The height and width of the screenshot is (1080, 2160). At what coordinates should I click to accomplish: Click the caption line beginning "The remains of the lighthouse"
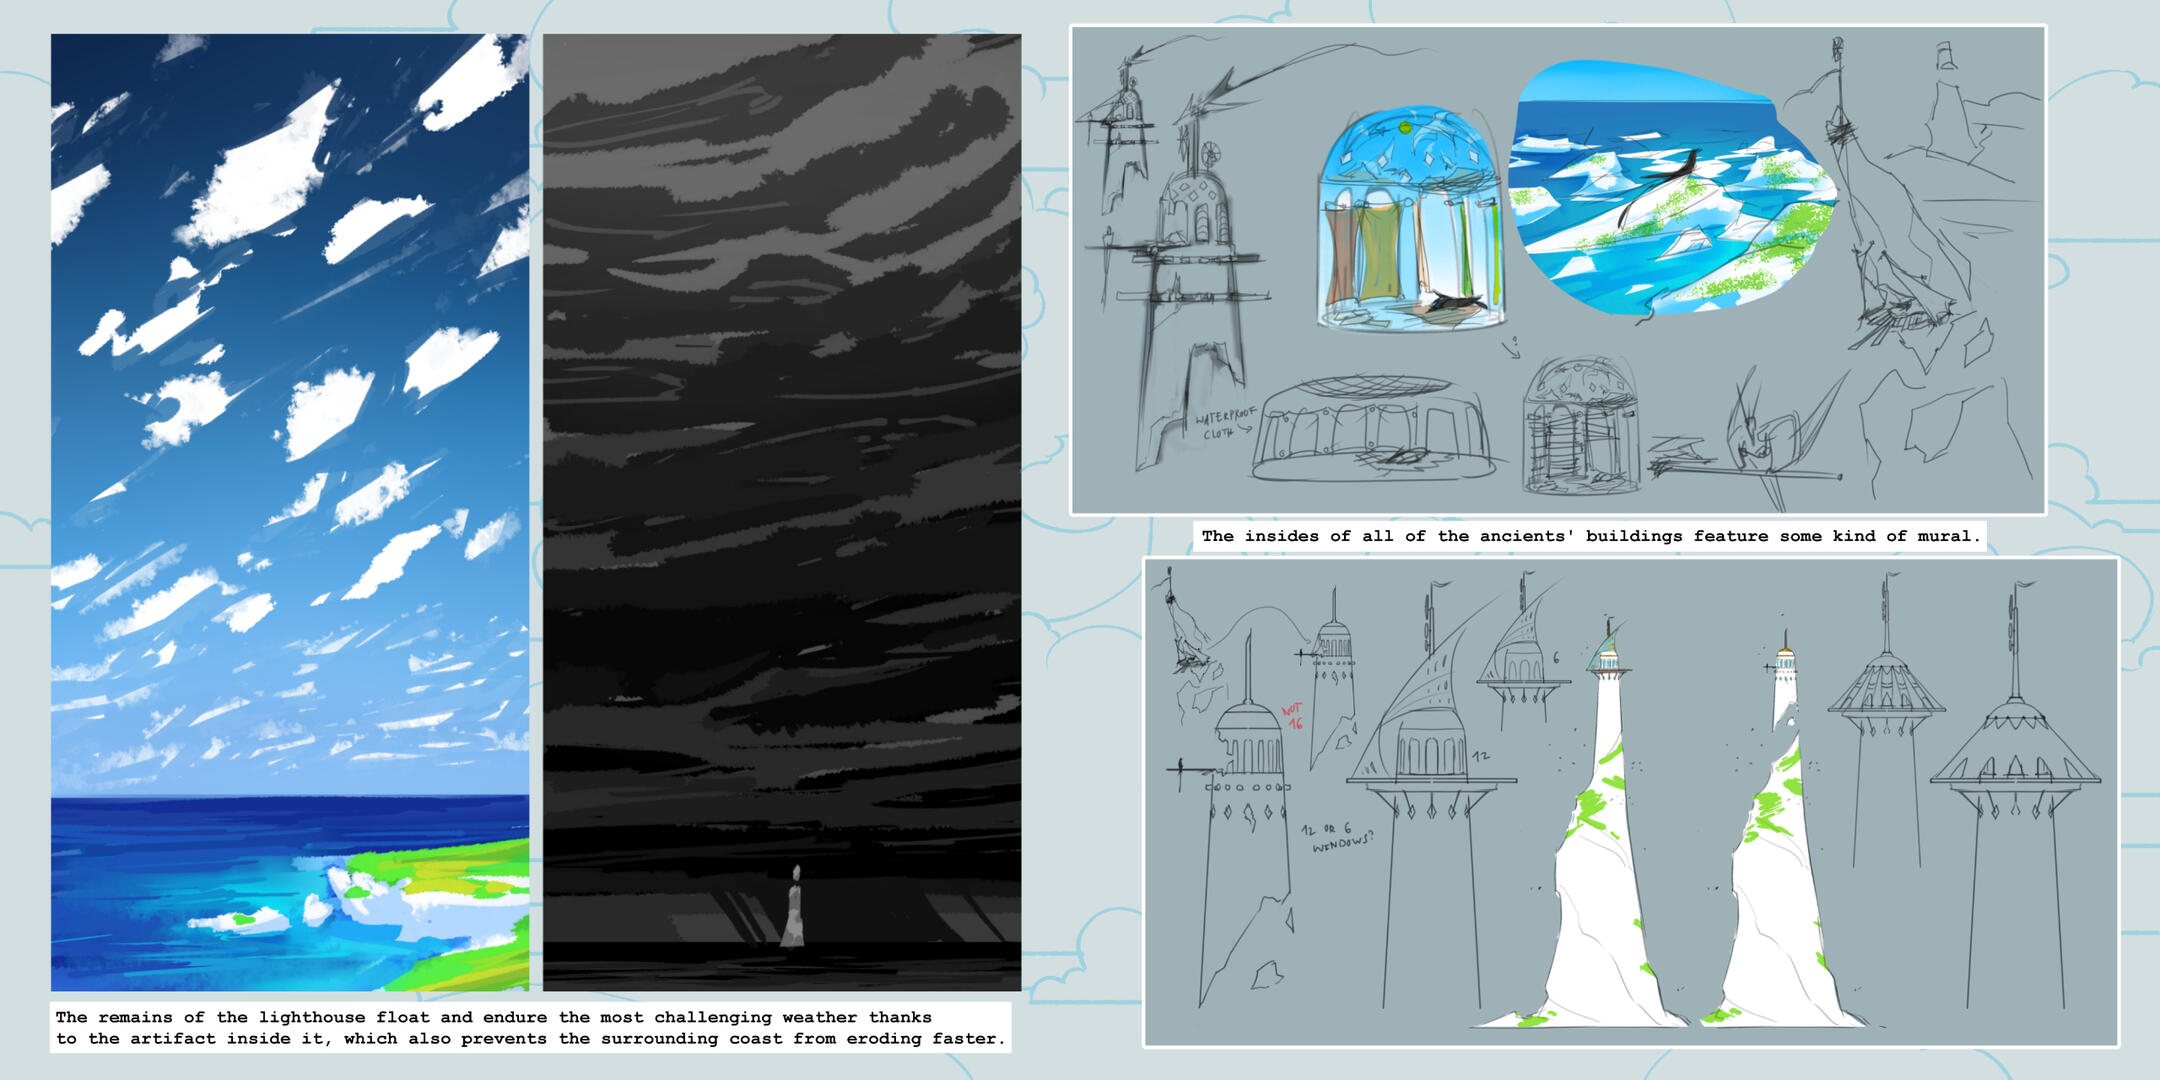pyautogui.click(x=494, y=1017)
